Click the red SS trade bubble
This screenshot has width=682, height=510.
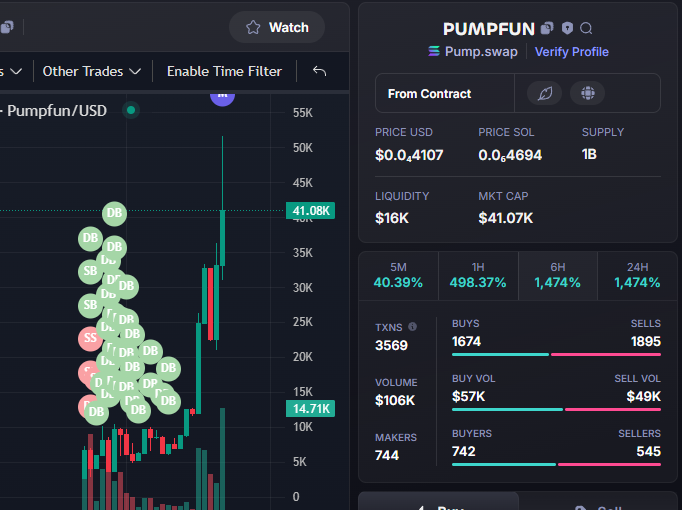click(90, 338)
